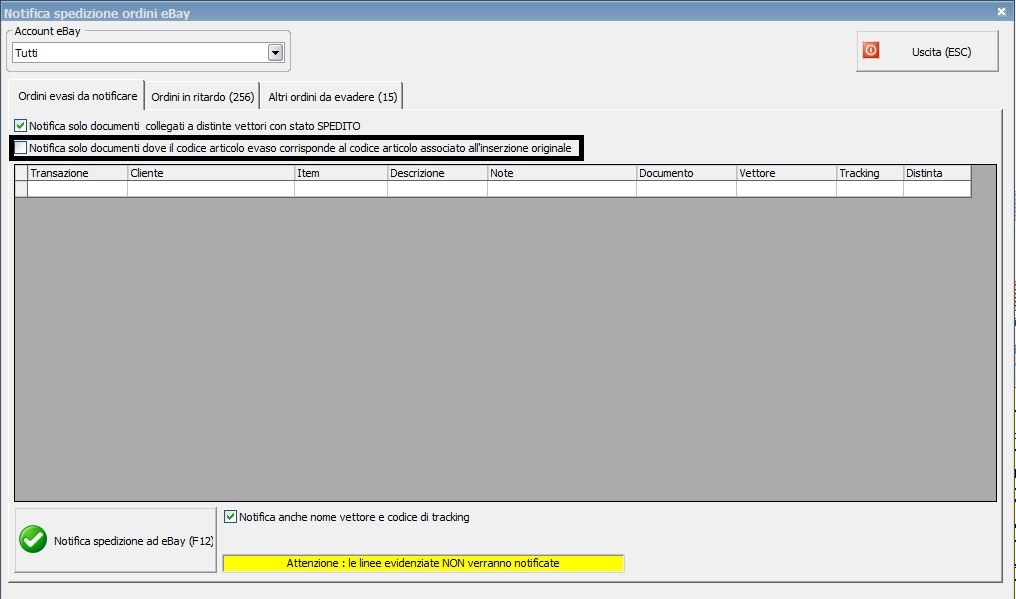Click the 'Item' column header

pos(341,173)
